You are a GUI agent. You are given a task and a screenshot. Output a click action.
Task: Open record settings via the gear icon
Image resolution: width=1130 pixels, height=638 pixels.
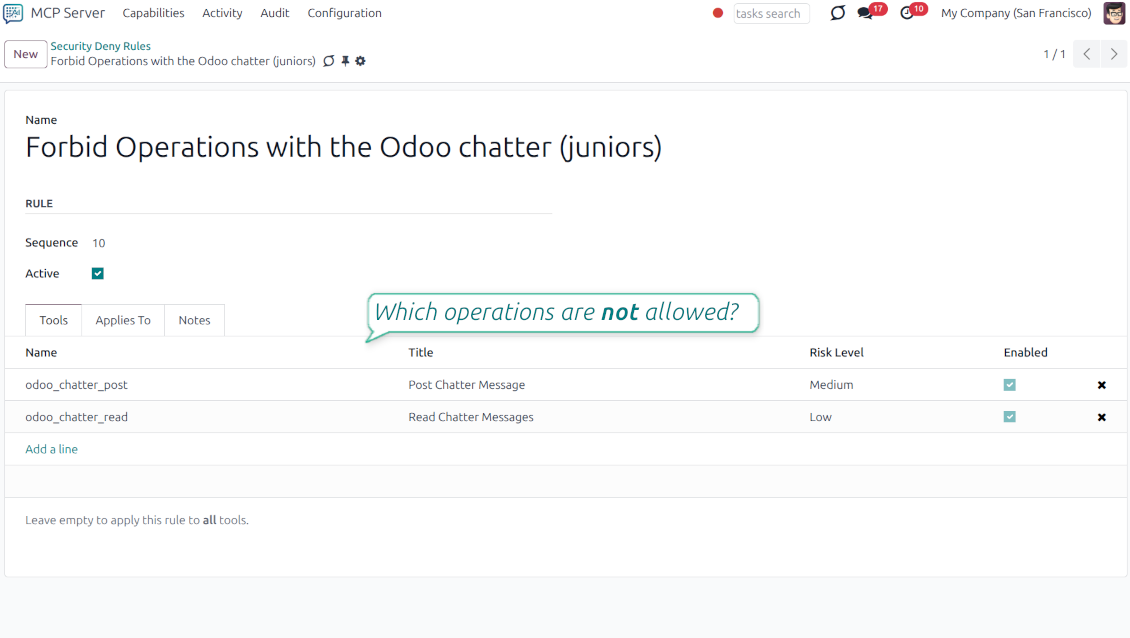point(360,61)
